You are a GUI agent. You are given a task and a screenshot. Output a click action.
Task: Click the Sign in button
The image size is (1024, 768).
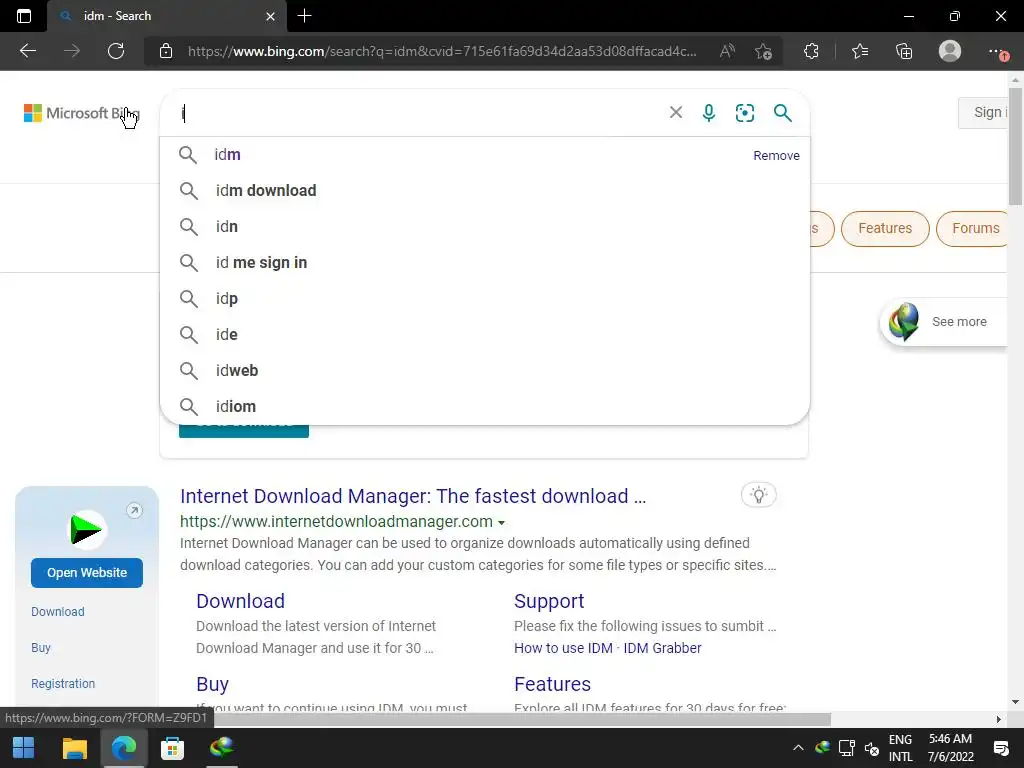click(x=984, y=112)
